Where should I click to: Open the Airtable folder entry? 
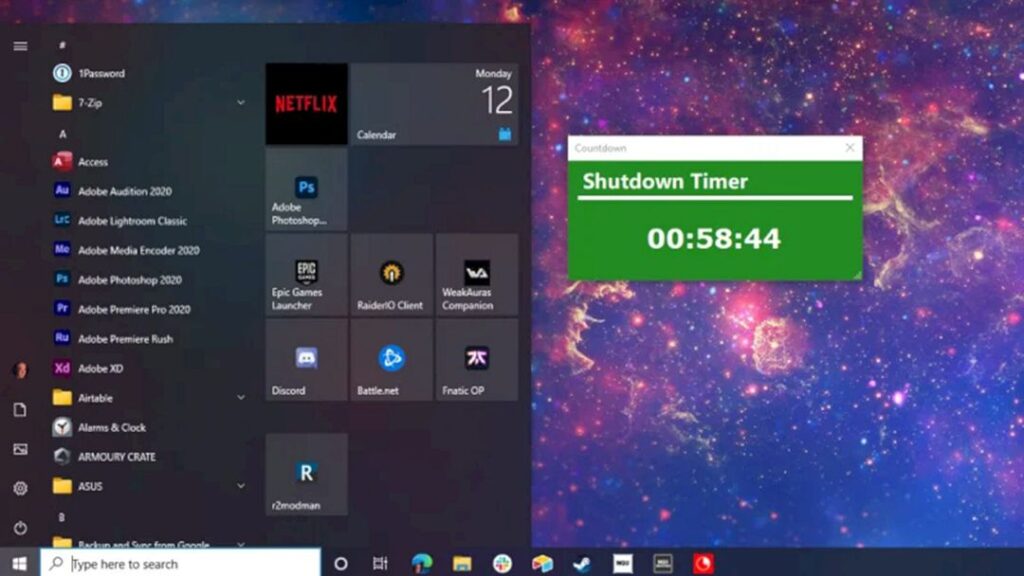pos(149,398)
